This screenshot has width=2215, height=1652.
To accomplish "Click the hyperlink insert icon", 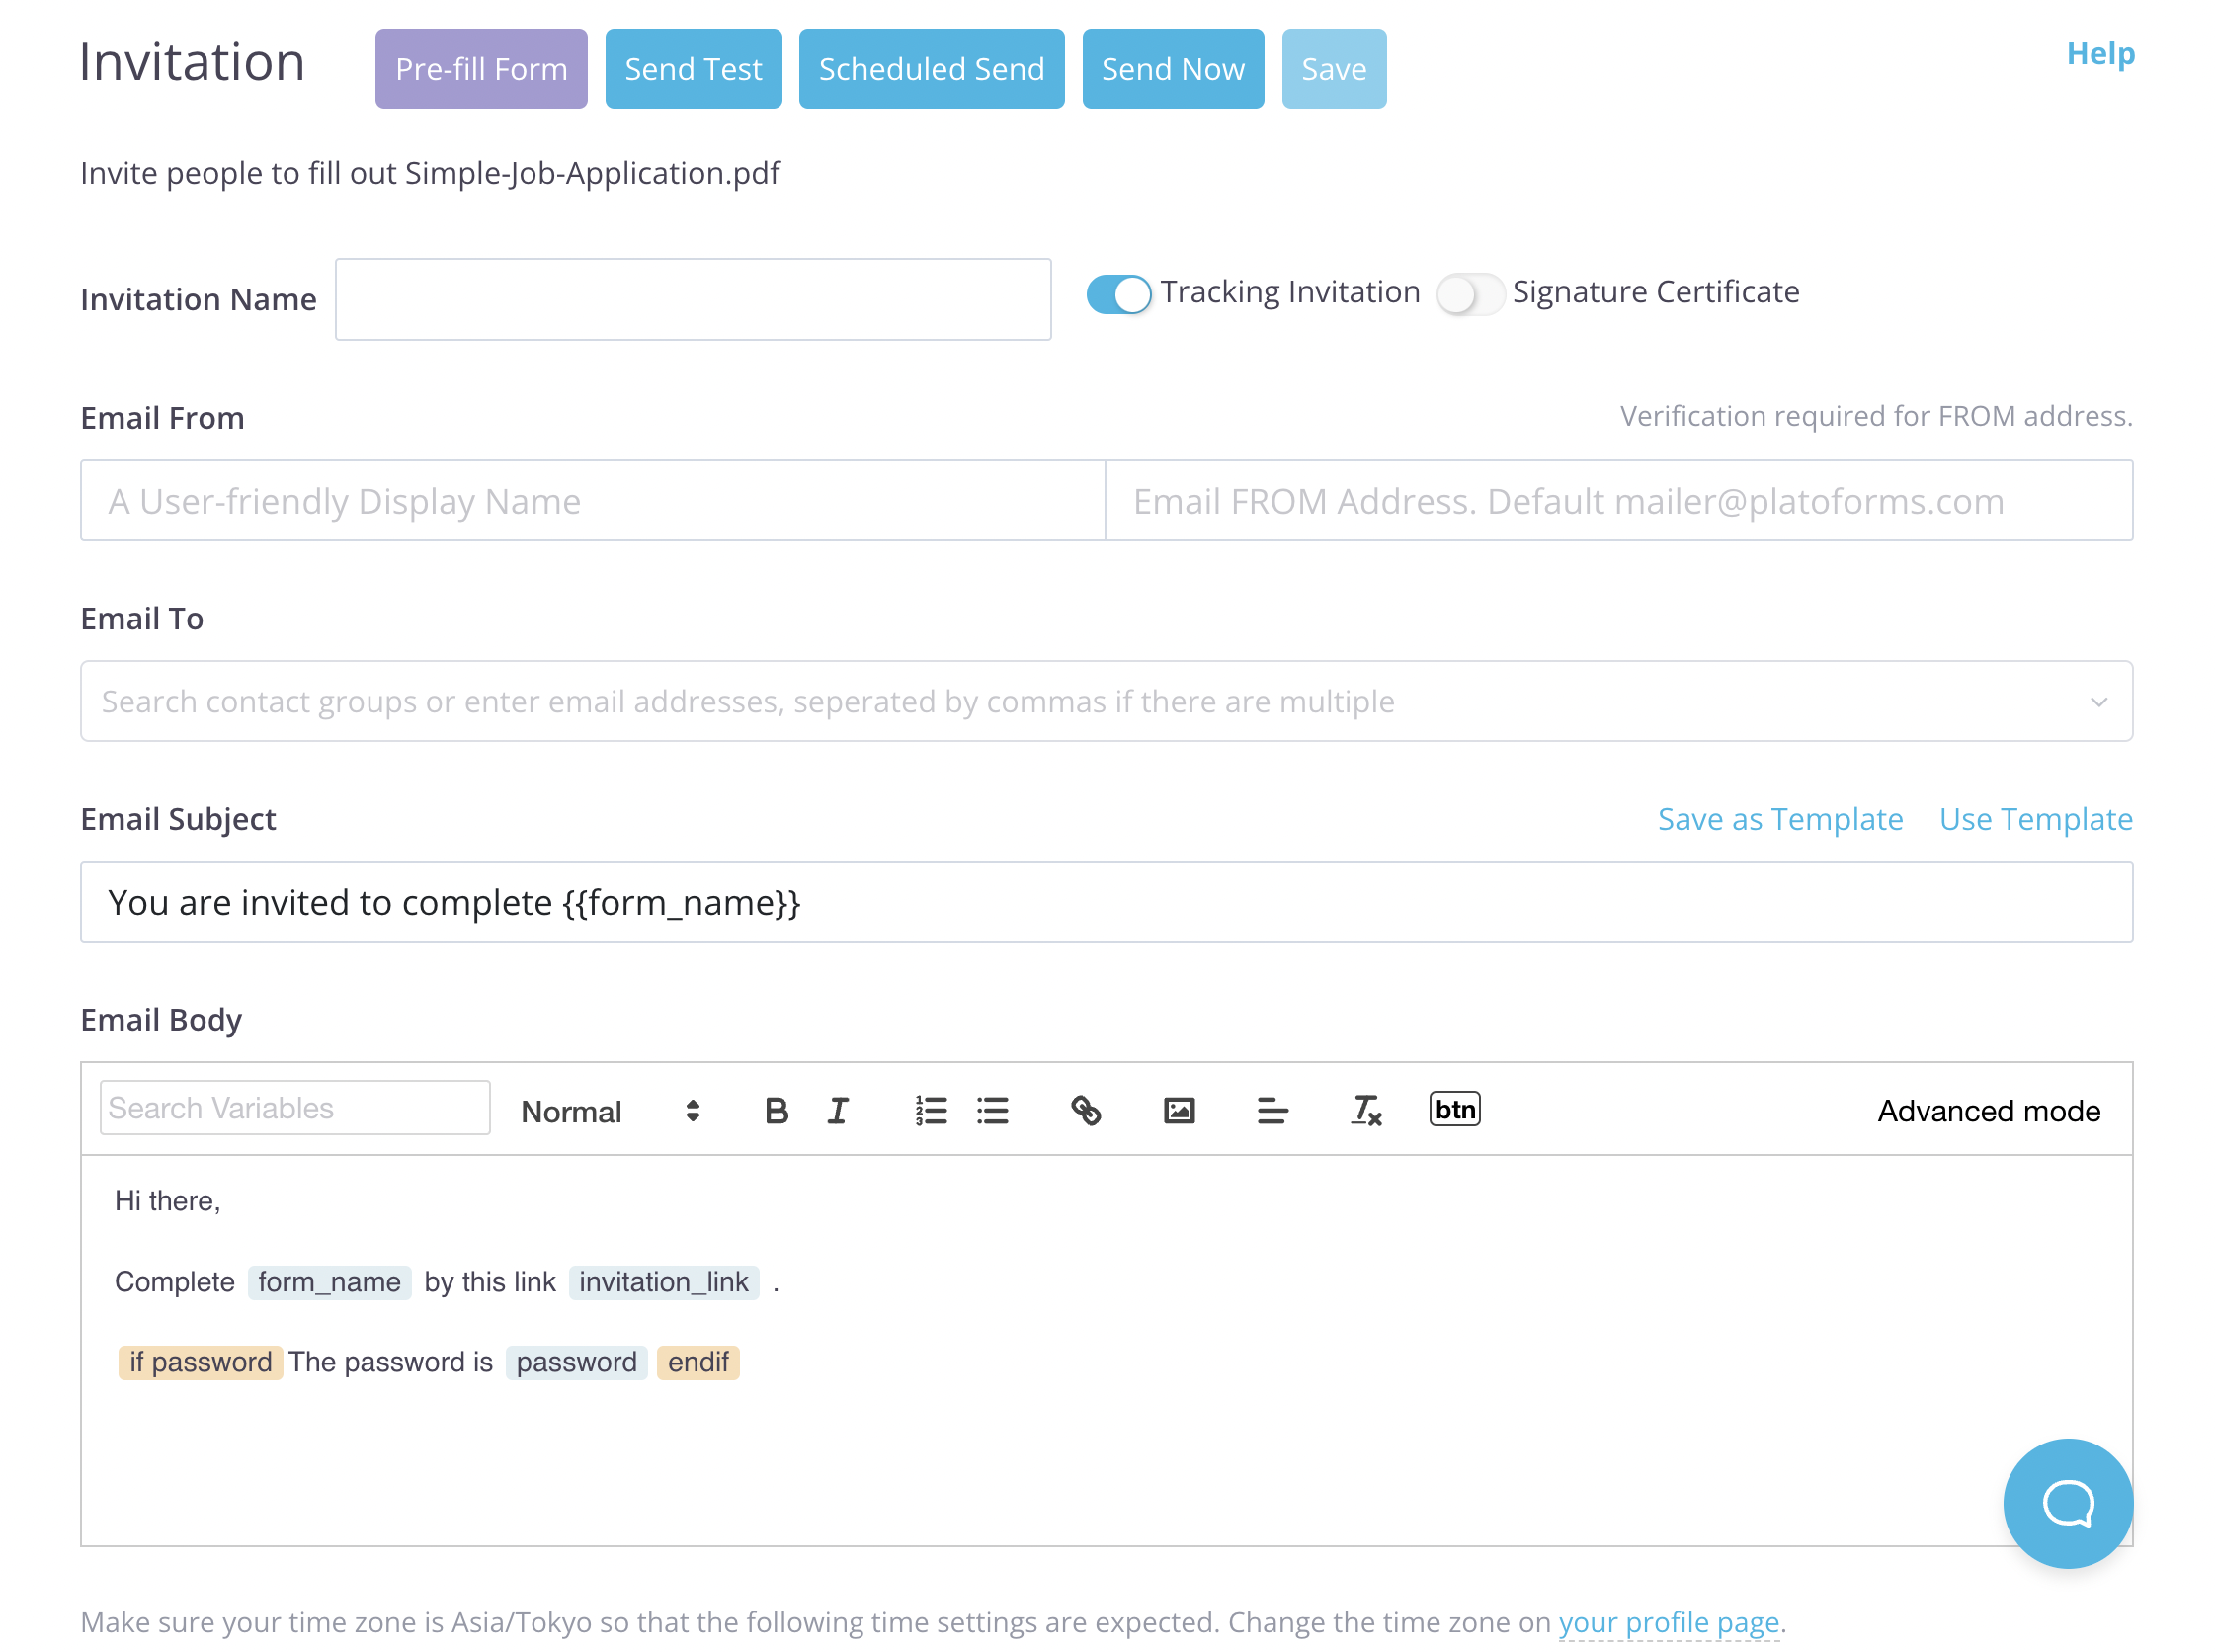I will point(1086,1109).
